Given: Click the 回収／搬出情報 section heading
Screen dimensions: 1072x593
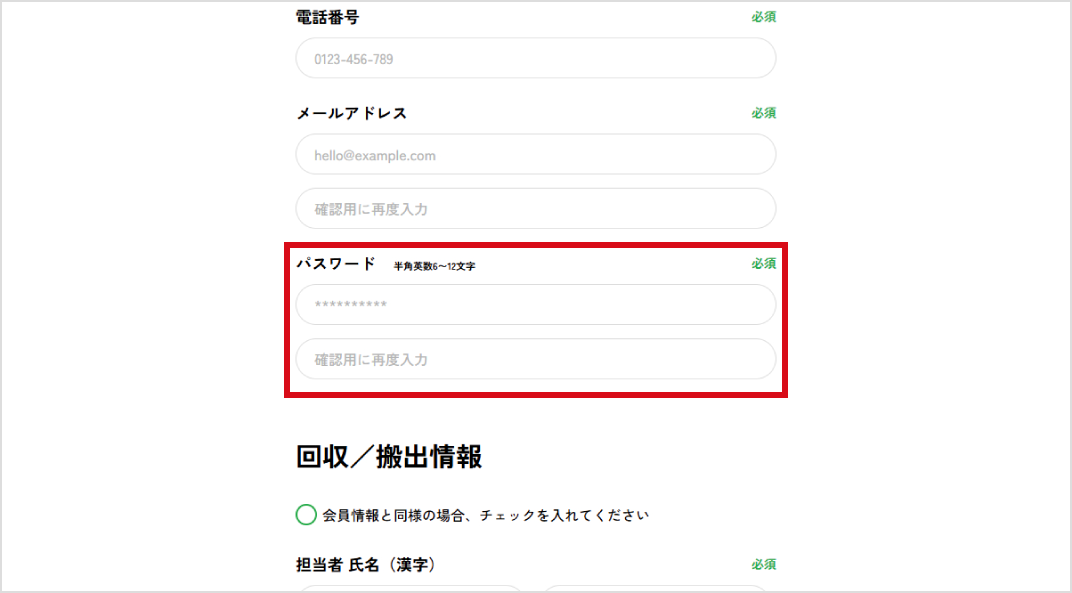Looking at the screenshot, I should point(389,457).
